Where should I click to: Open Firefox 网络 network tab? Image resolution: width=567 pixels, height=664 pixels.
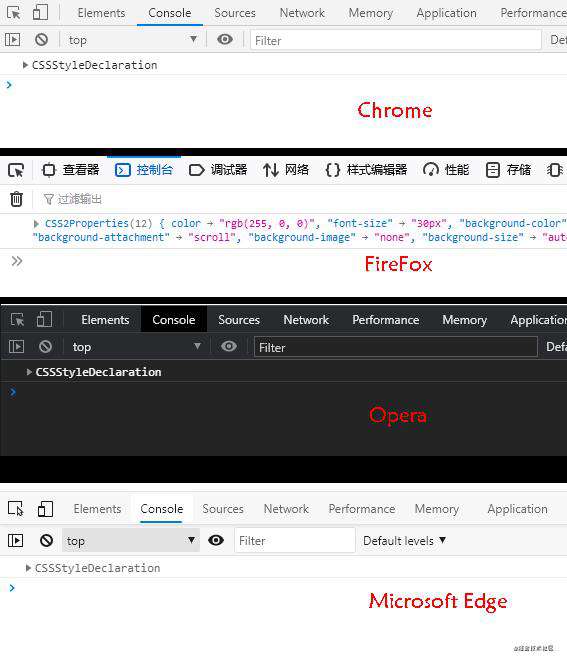(x=285, y=170)
